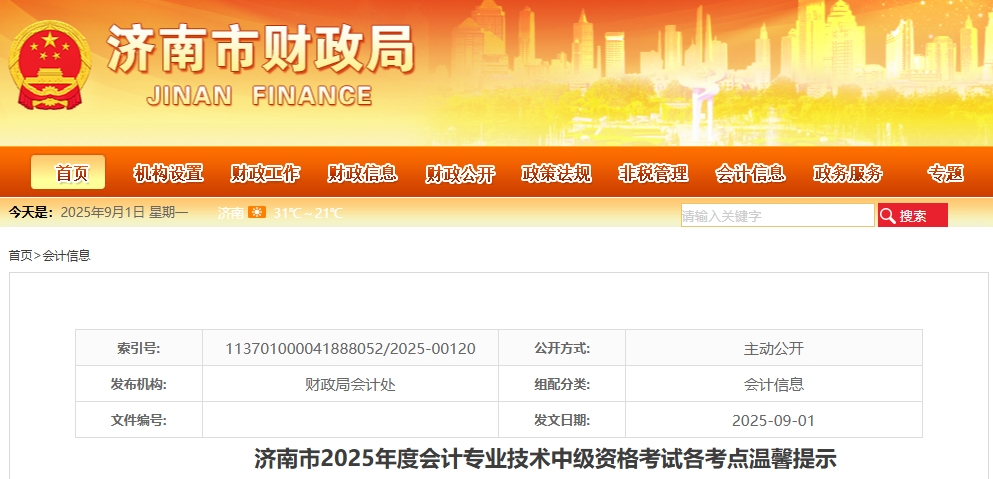Click the magnifier icon in search button
The width and height of the screenshot is (993, 479).
(887, 215)
